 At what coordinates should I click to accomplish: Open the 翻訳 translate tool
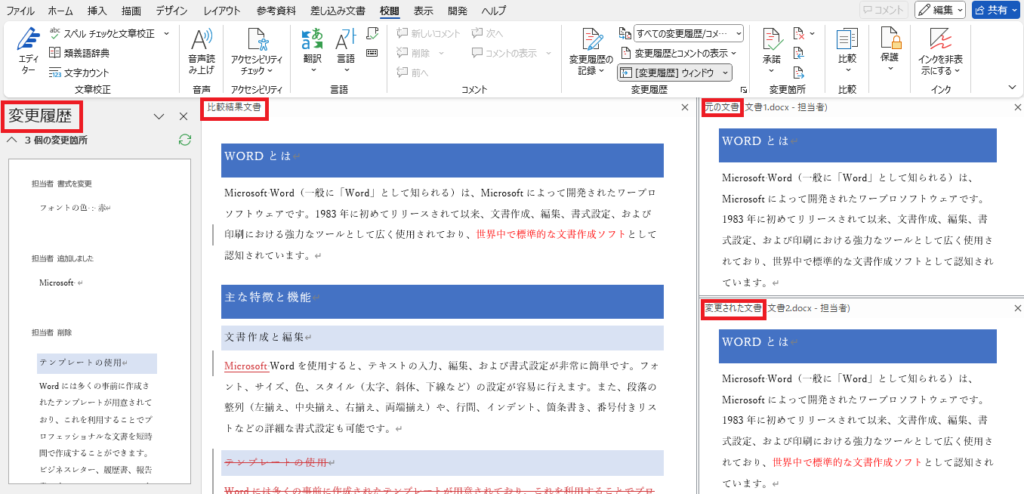pyautogui.click(x=312, y=51)
